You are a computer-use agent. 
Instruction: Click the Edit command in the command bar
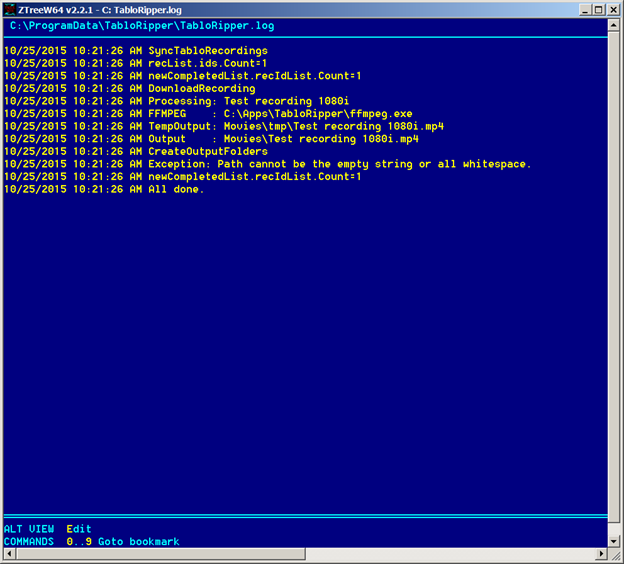tap(79, 529)
